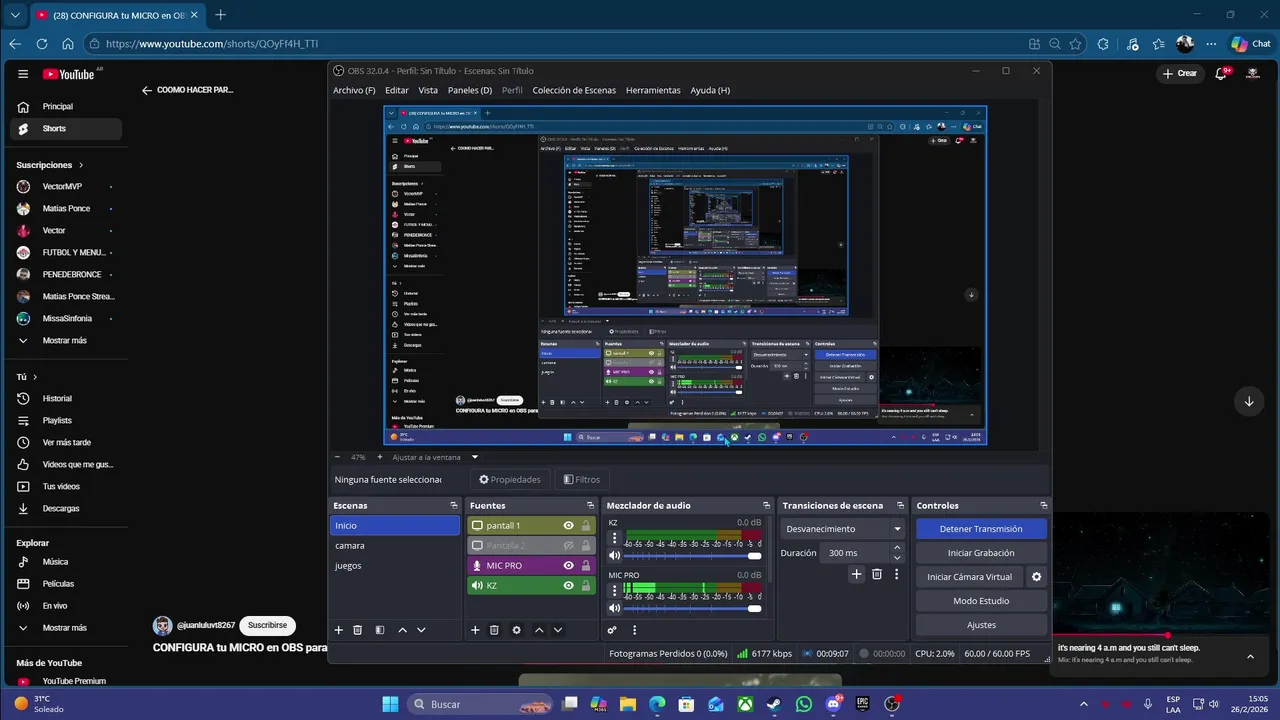This screenshot has width=1280, height=720.
Task: Add a new source with plus icon in Fuentes
Action: pyautogui.click(x=475, y=630)
